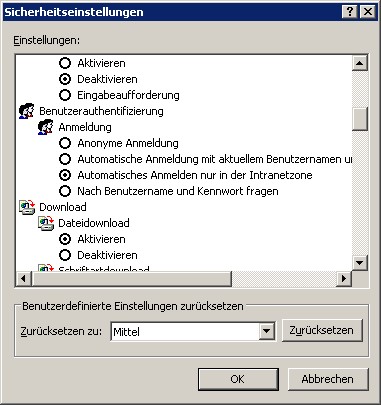Open the Zurücksetzen zu dropdown arrow
This screenshot has height=405, width=381.
click(266, 331)
